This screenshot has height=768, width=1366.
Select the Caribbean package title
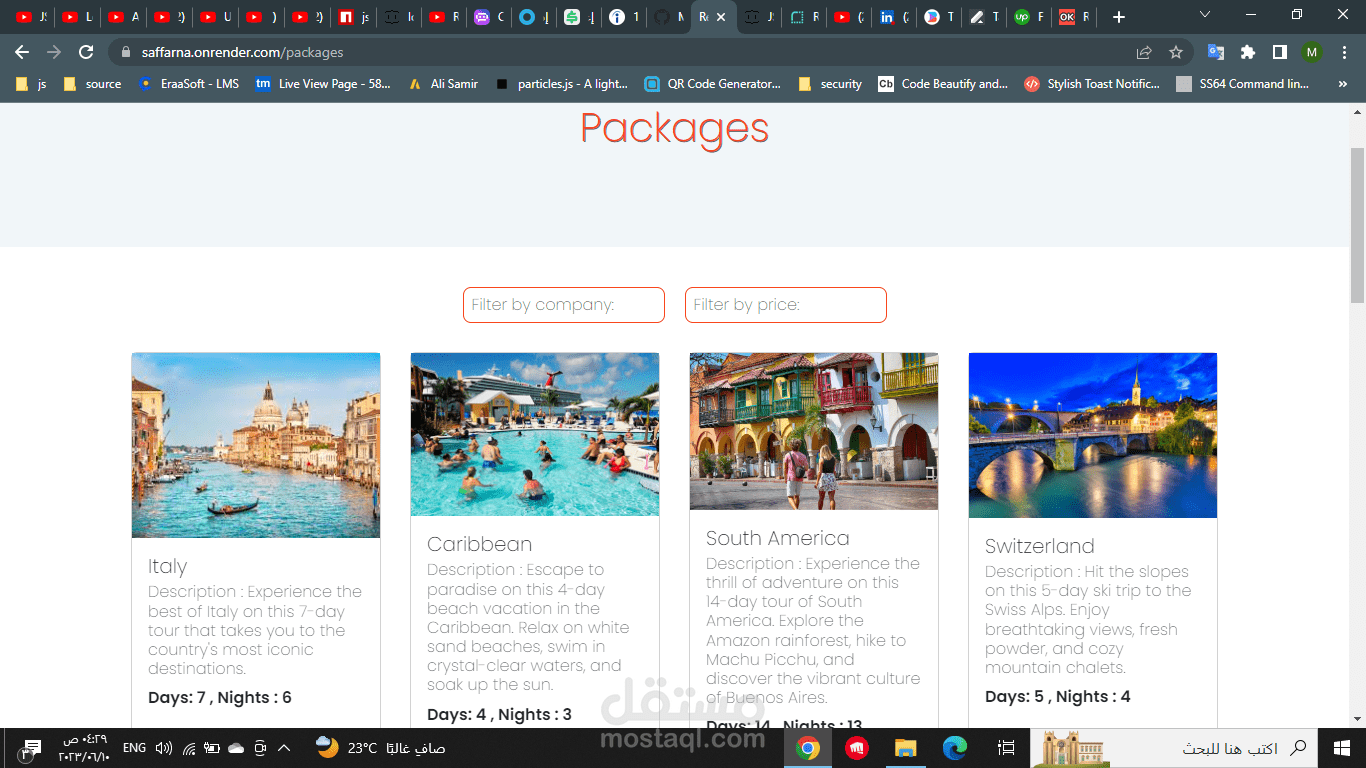click(479, 544)
